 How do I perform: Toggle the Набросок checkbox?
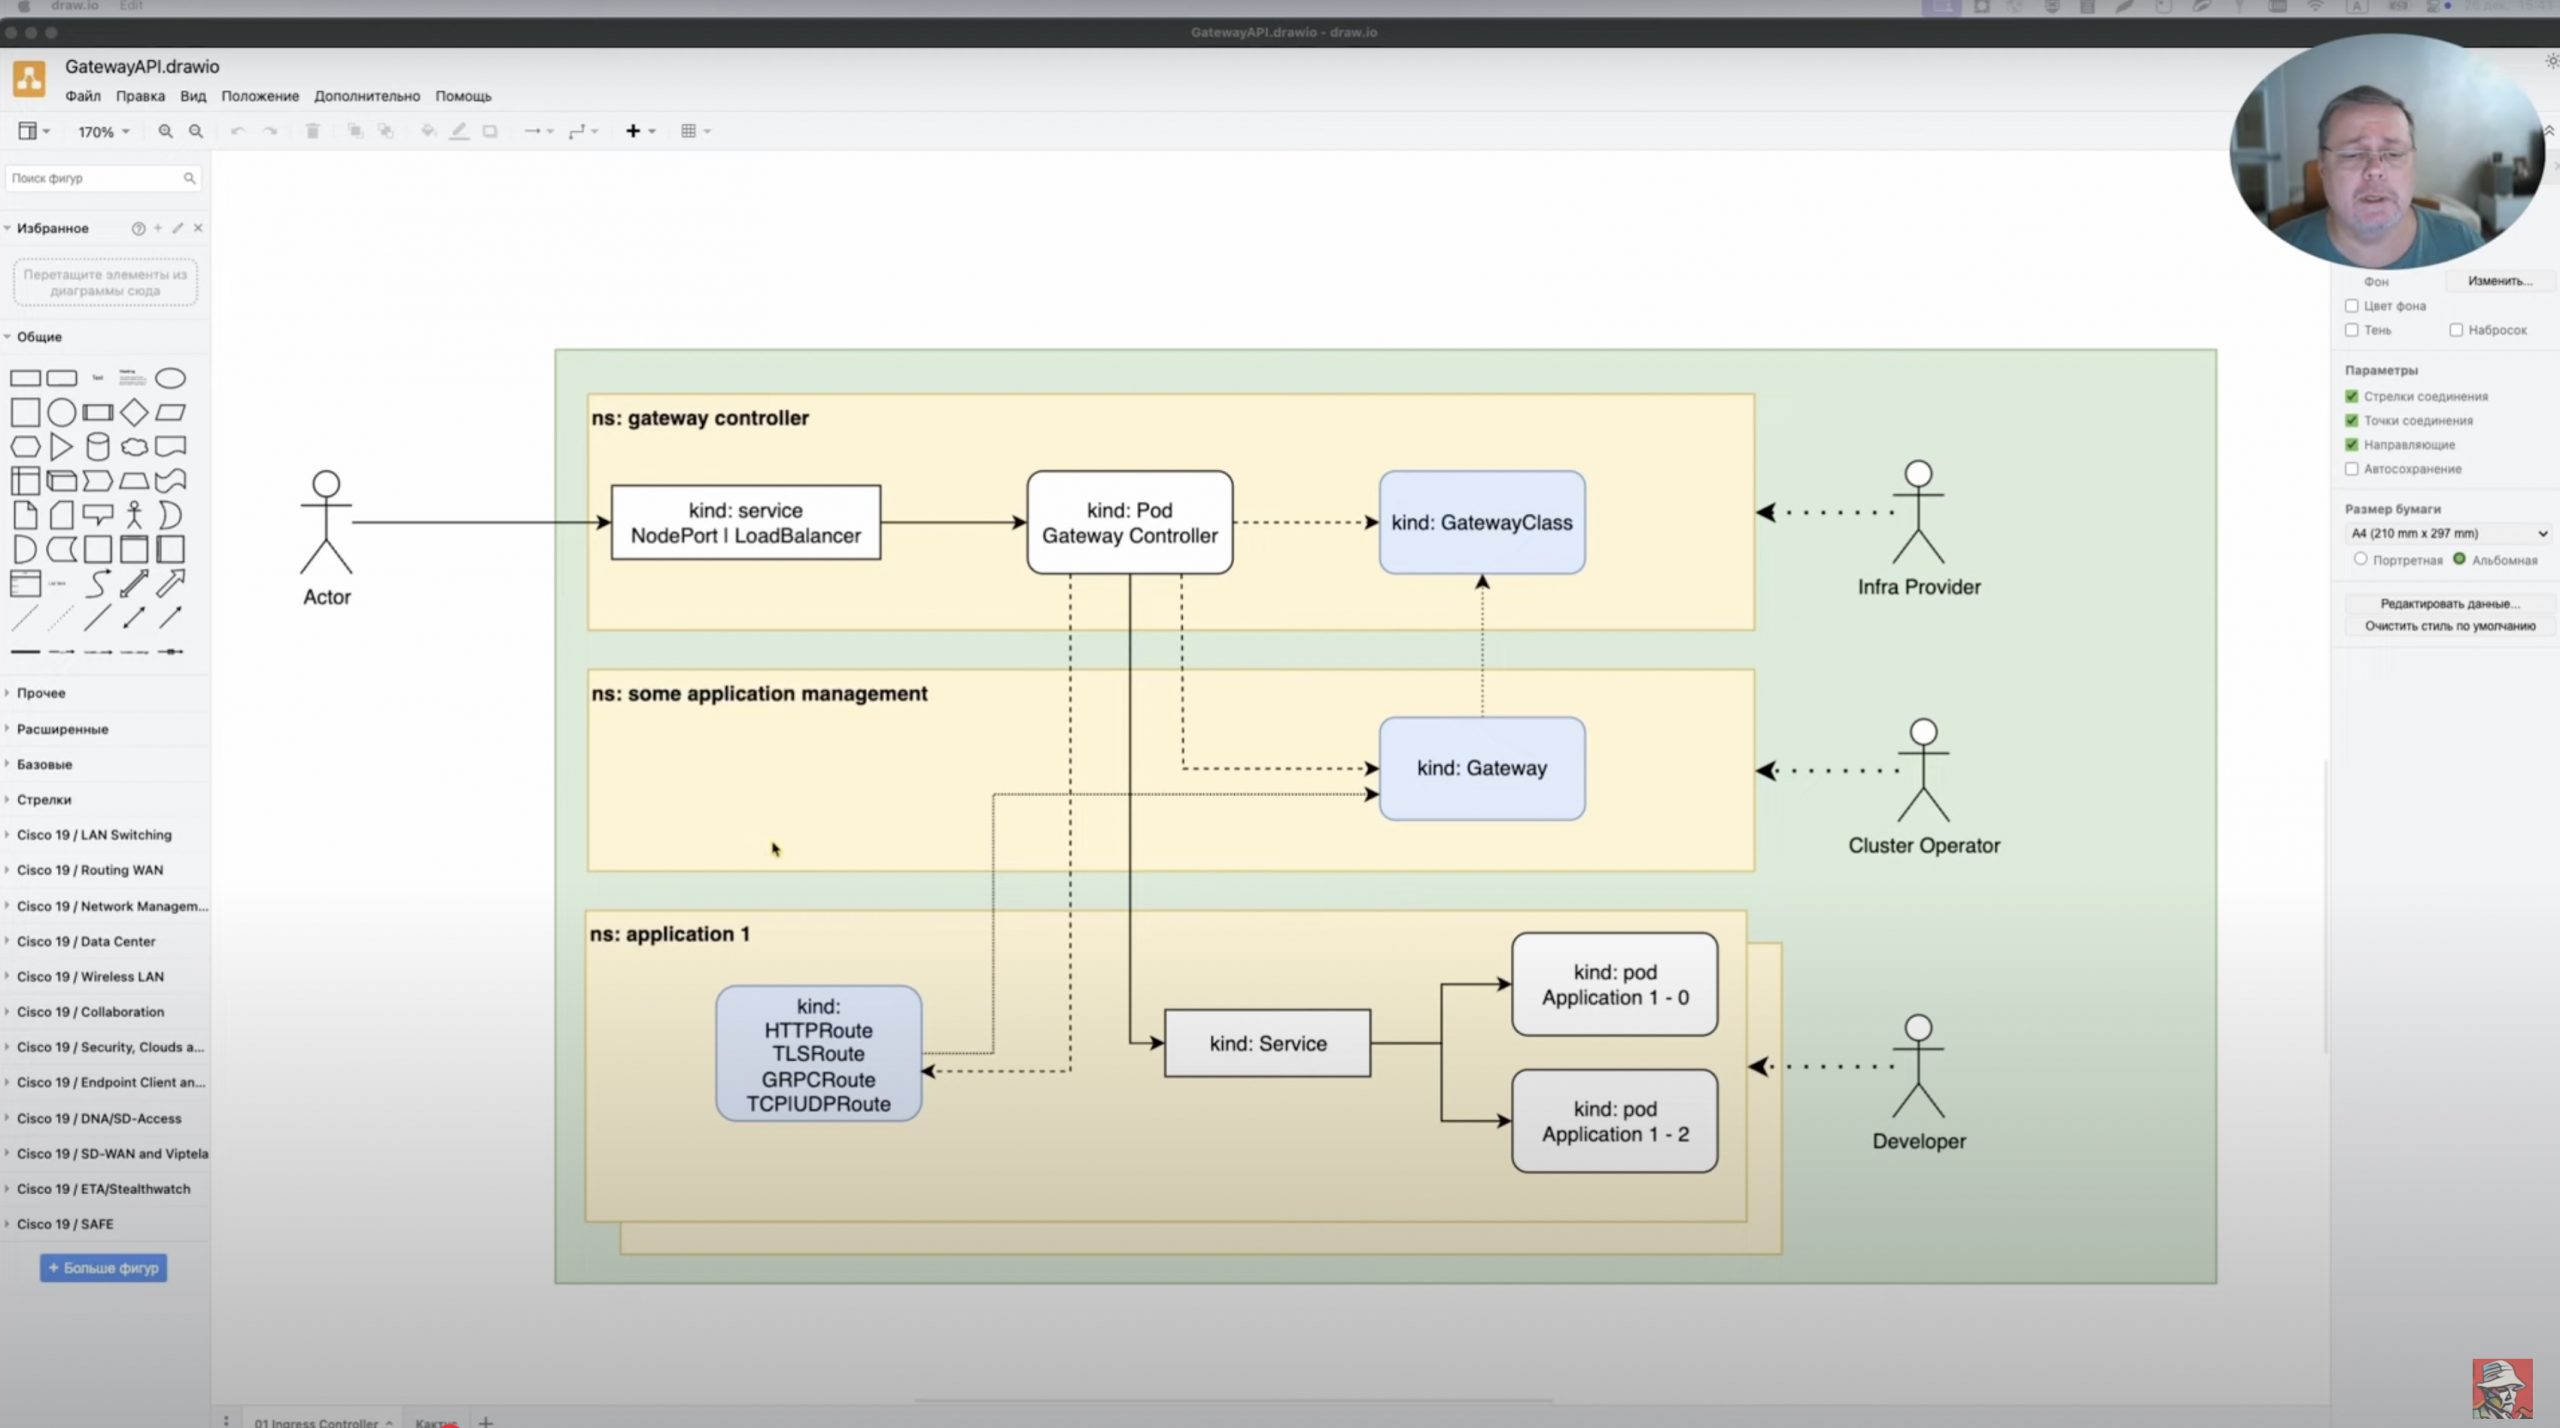2456,330
